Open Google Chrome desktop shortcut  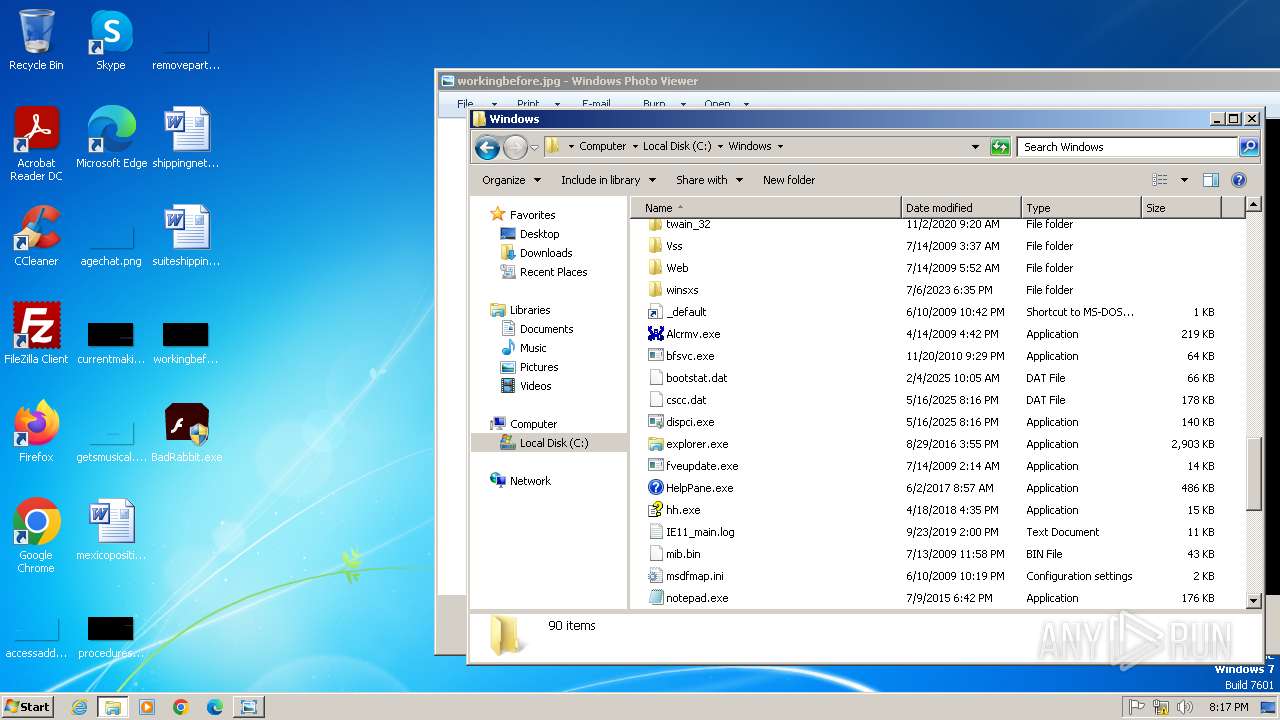coord(36,536)
